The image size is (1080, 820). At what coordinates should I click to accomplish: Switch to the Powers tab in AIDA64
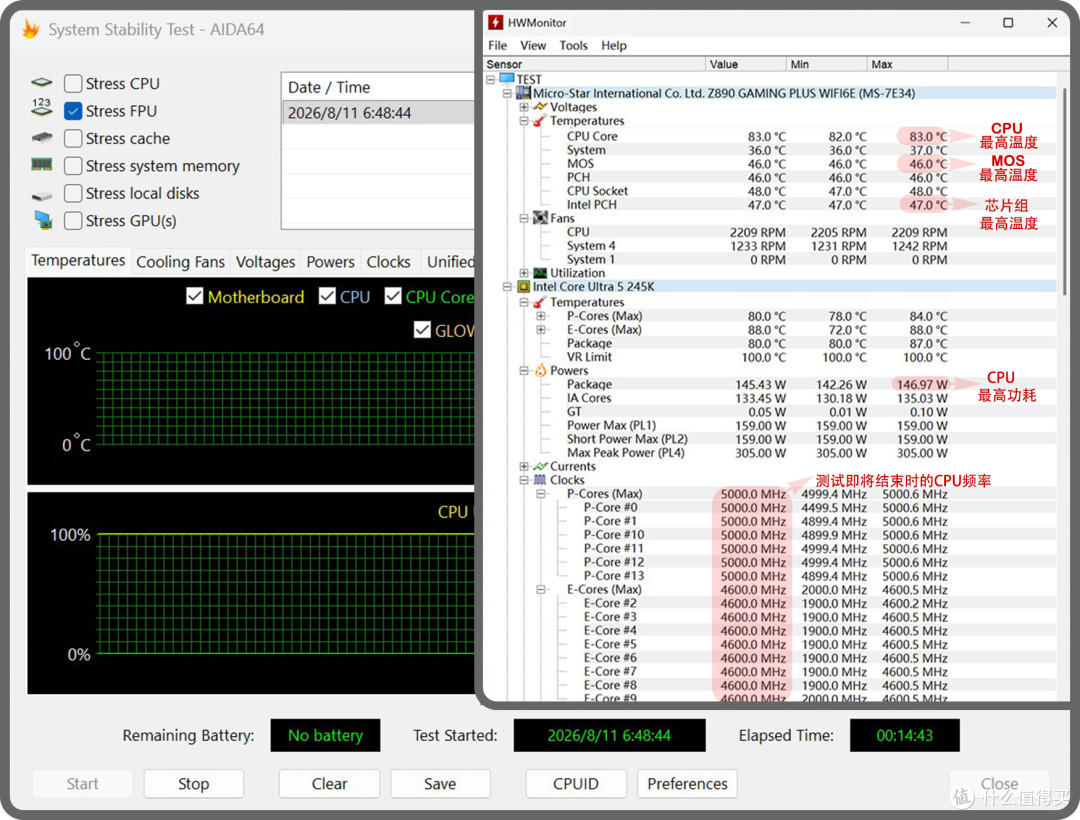tap(331, 262)
